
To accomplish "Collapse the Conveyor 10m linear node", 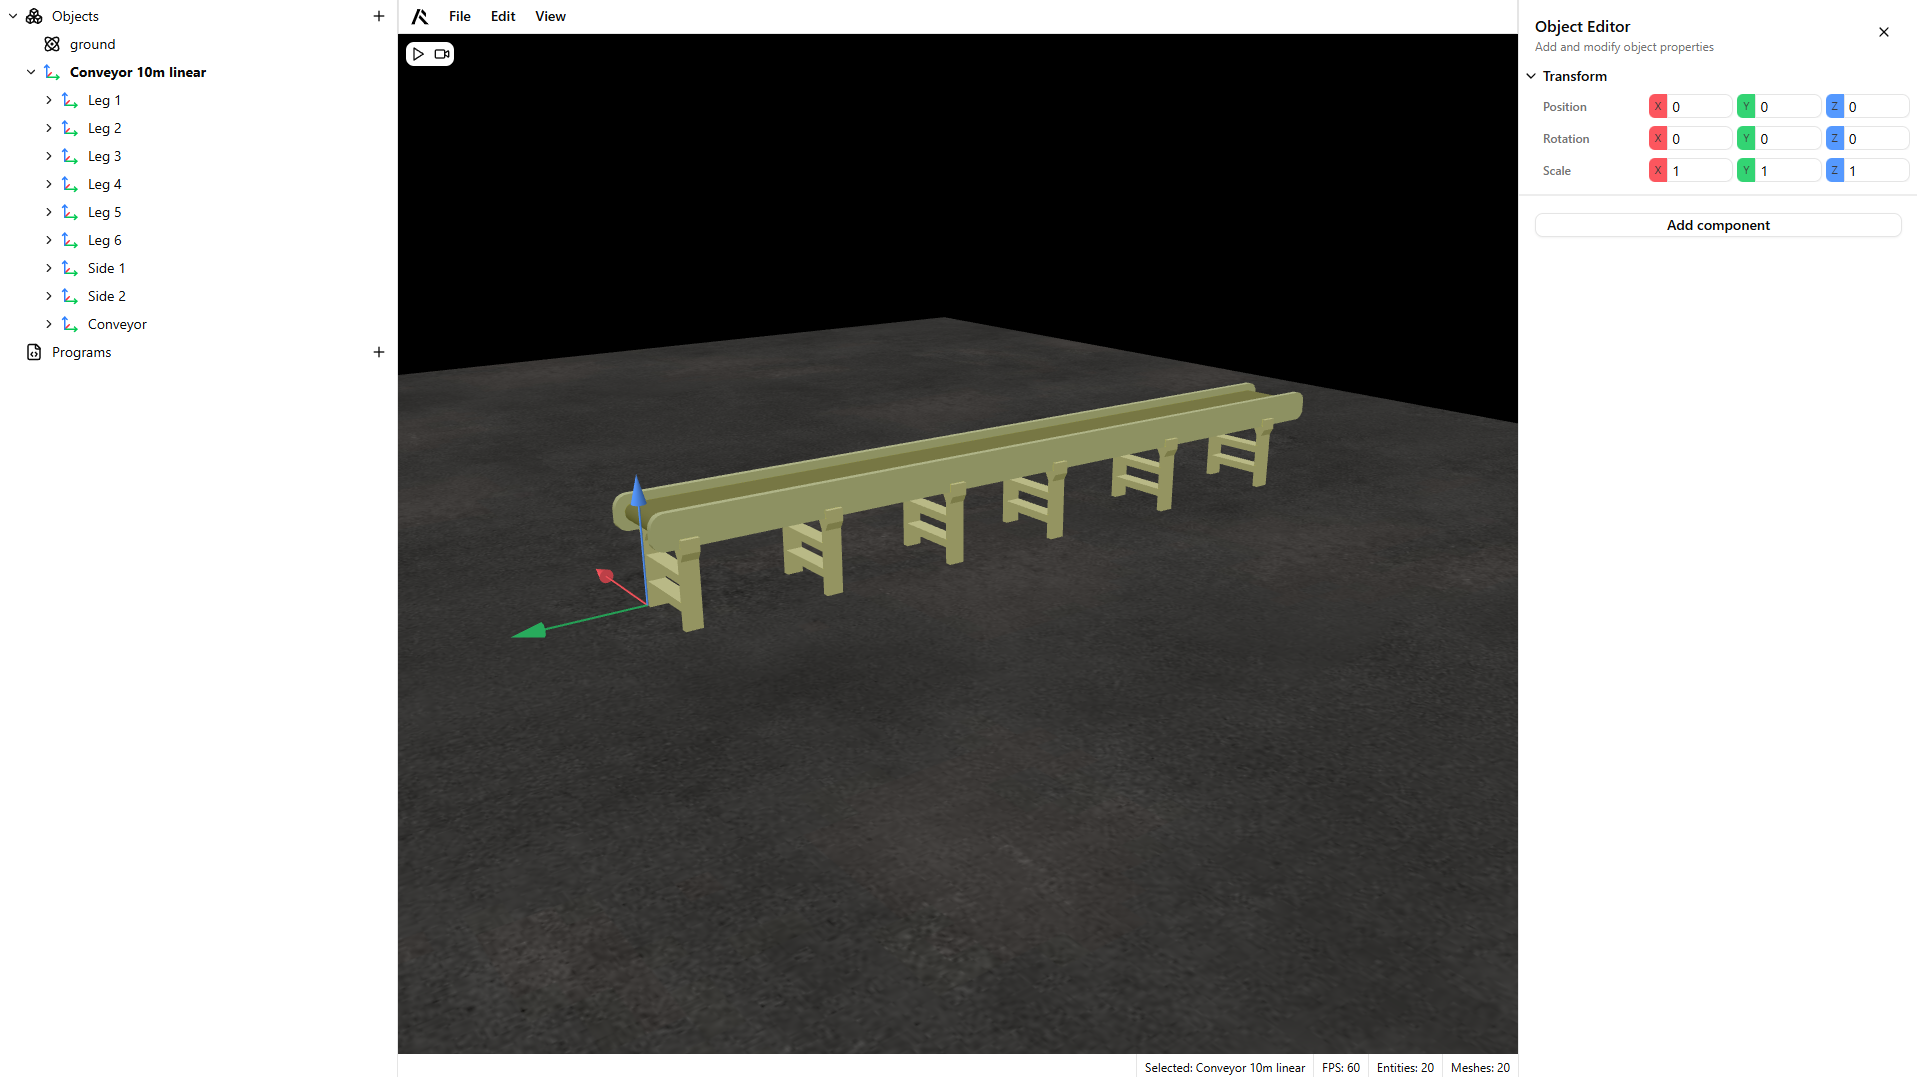I will click(31, 72).
